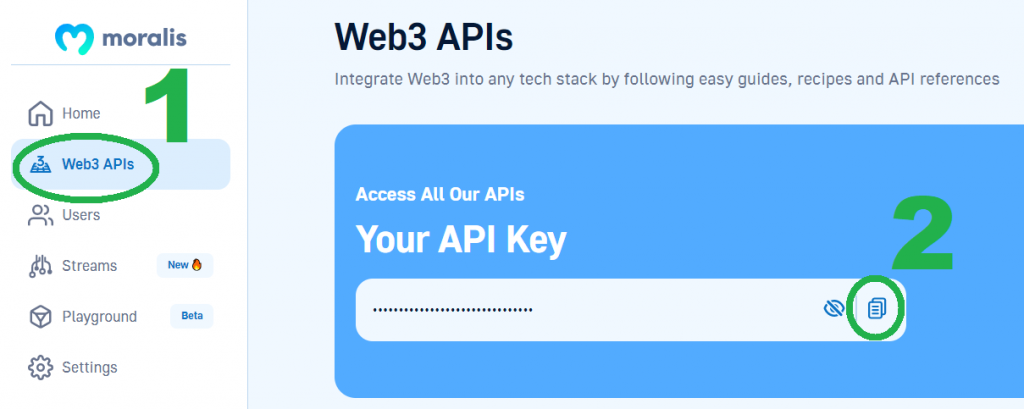Click the Playground cube icon

tap(40, 317)
